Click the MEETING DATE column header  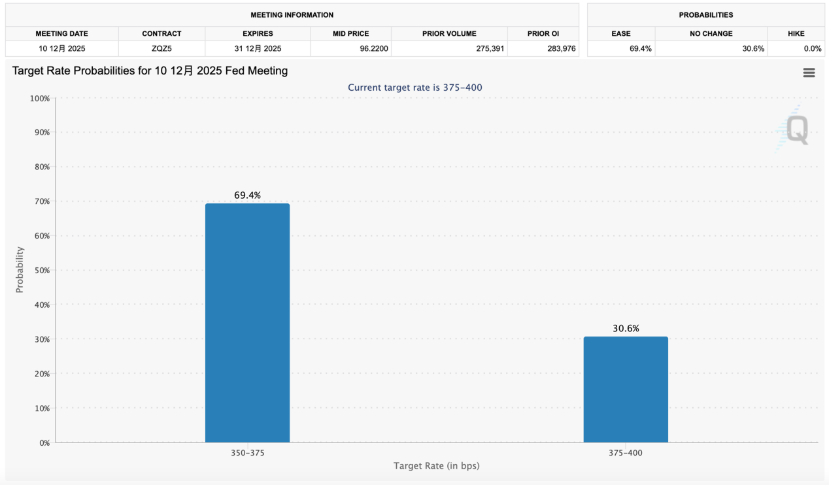[x=62, y=33]
